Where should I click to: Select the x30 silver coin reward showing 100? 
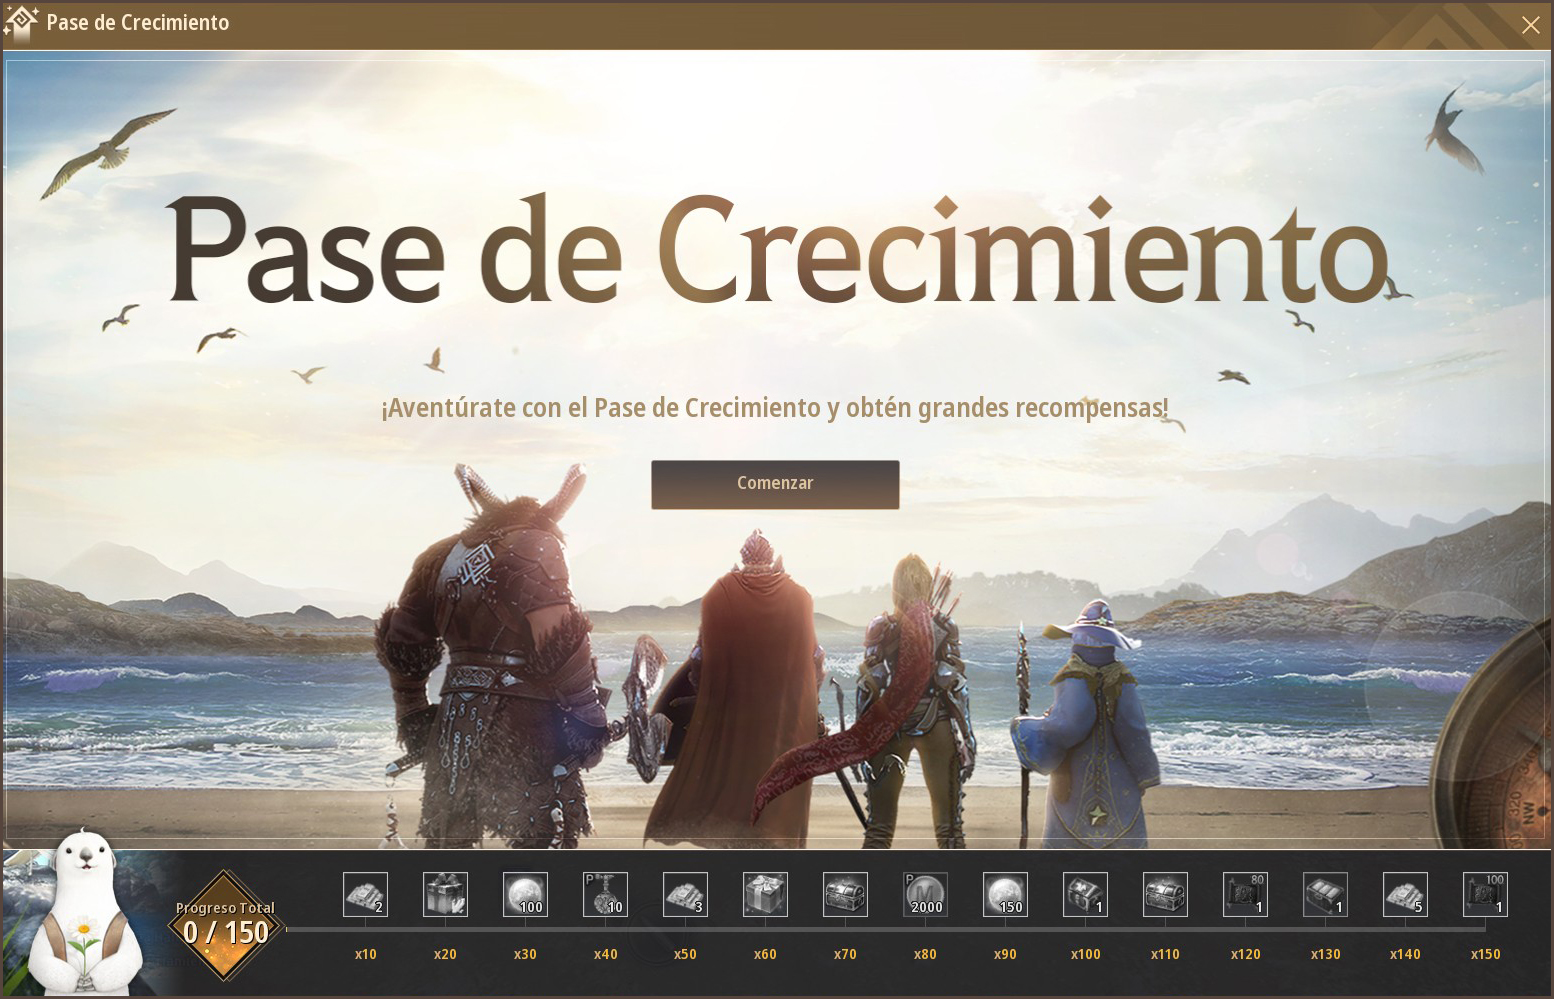coord(525,894)
